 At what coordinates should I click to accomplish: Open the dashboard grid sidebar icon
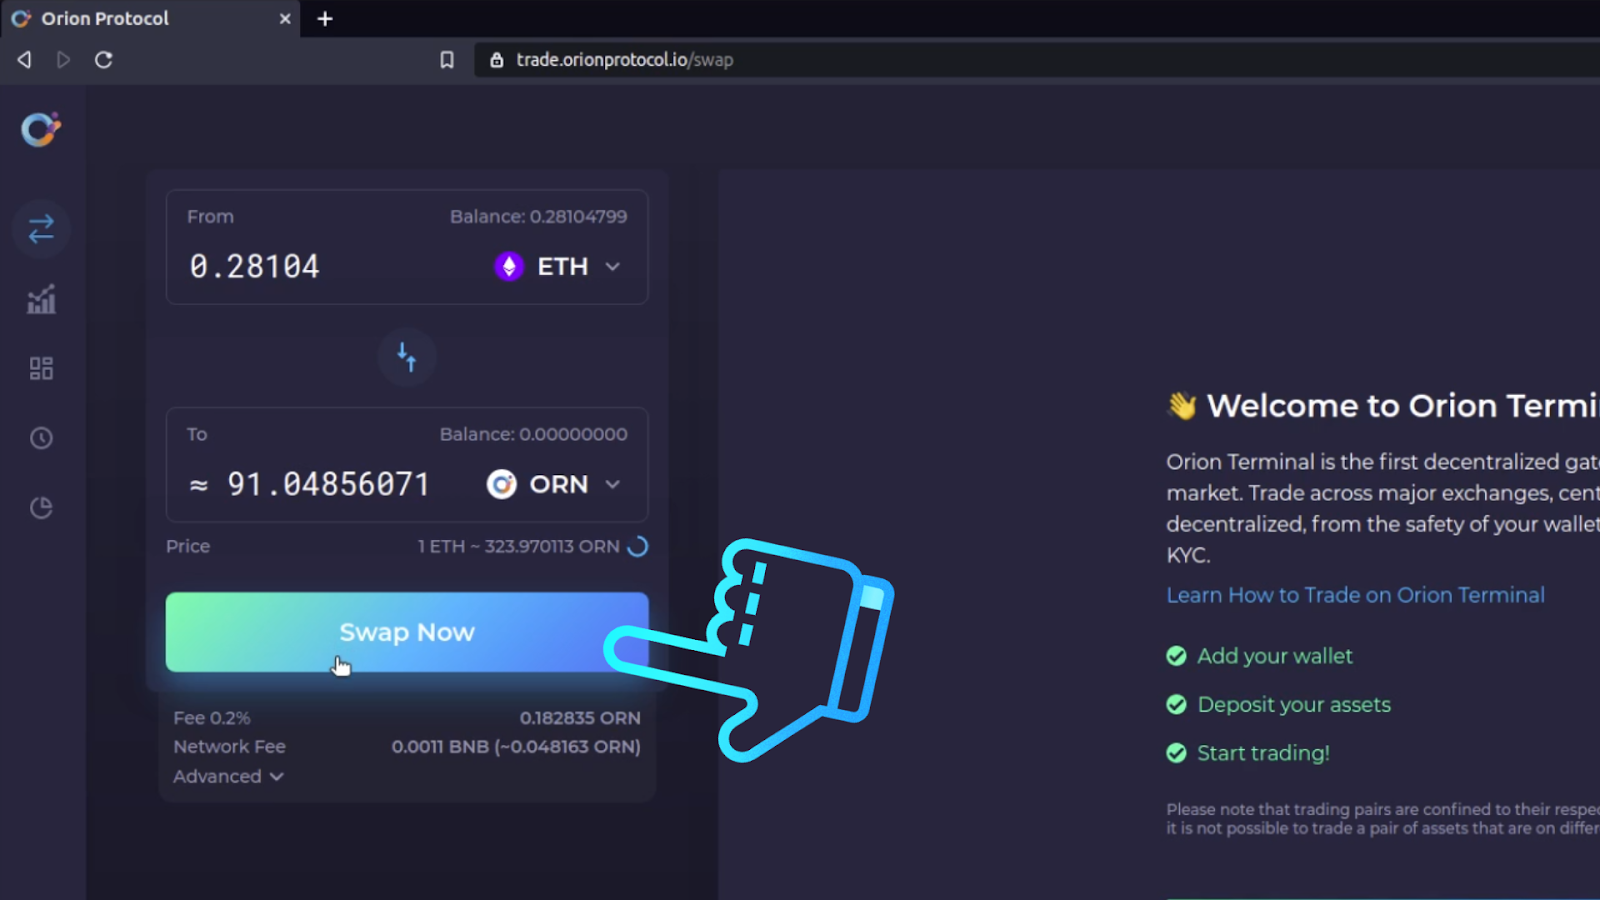coord(41,369)
